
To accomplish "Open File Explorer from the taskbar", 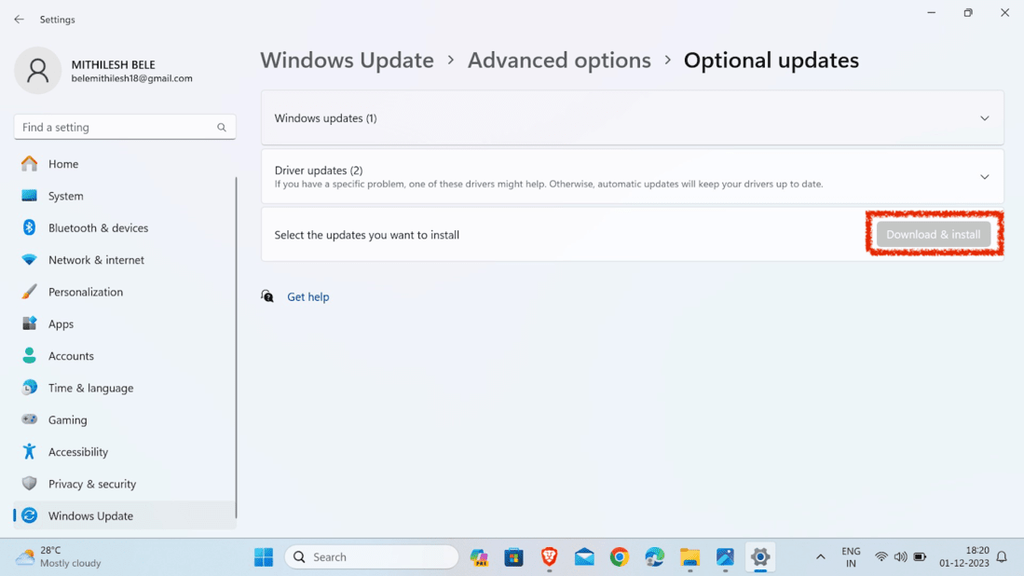I will [689, 557].
